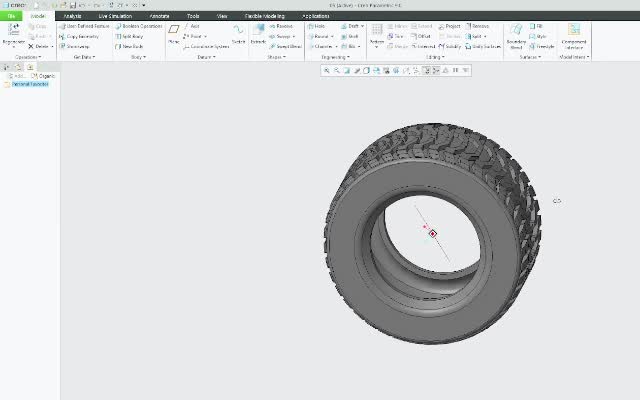640x400 pixels.
Task: Select the Trim editing tool
Action: 395,36
